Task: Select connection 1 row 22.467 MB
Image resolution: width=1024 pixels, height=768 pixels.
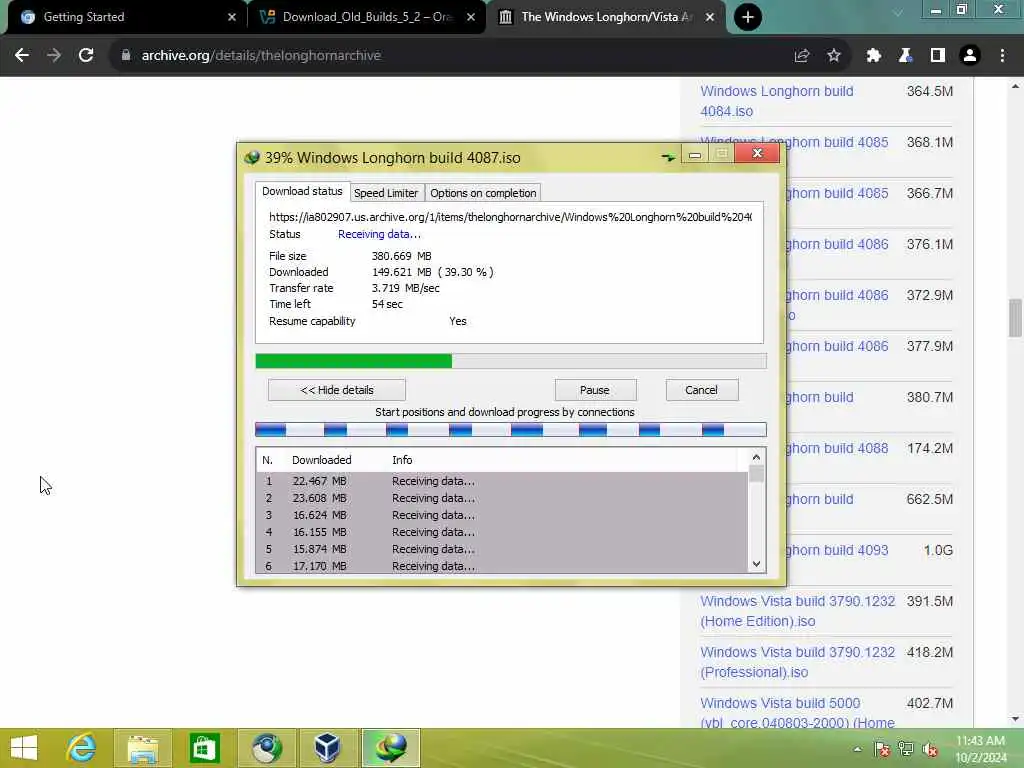Action: click(x=502, y=481)
